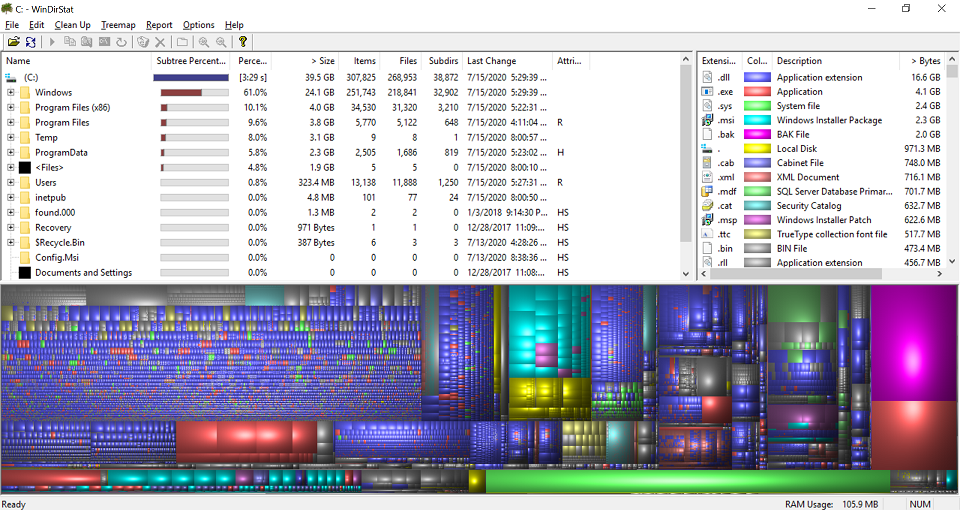Viewport: 960px width, 510px height.
Task: Click the Explorer Here toolbar icon
Action: click(86, 42)
